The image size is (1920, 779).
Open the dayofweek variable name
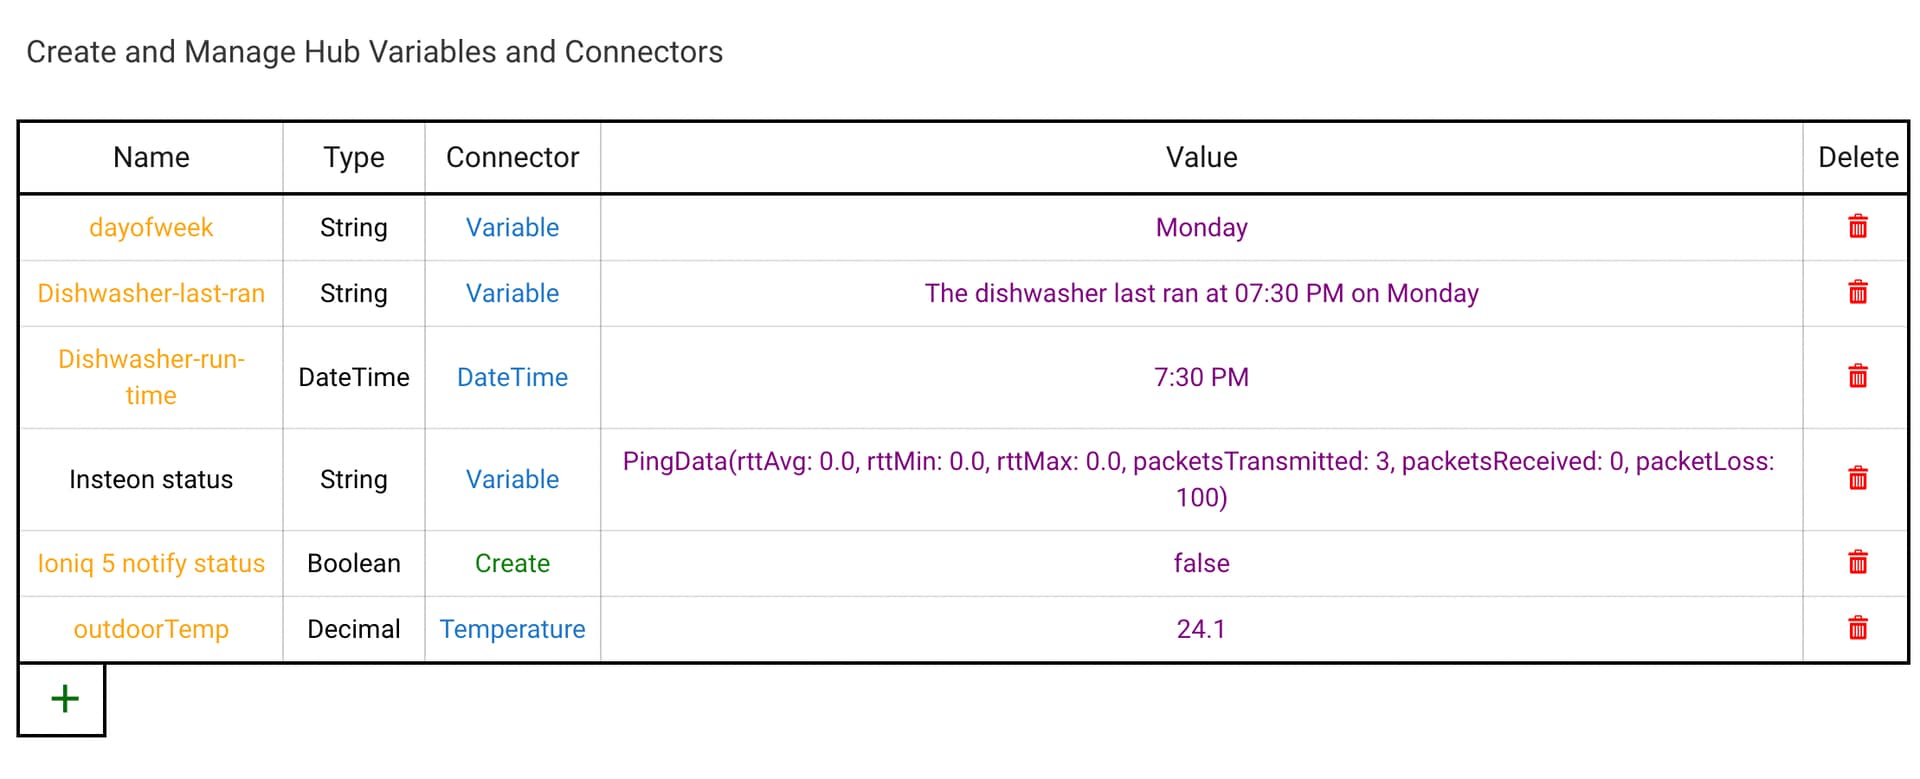(151, 228)
